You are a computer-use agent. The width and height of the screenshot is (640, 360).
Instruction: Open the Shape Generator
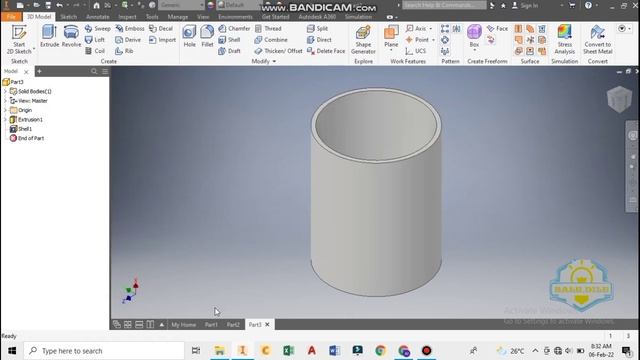tap(363, 40)
